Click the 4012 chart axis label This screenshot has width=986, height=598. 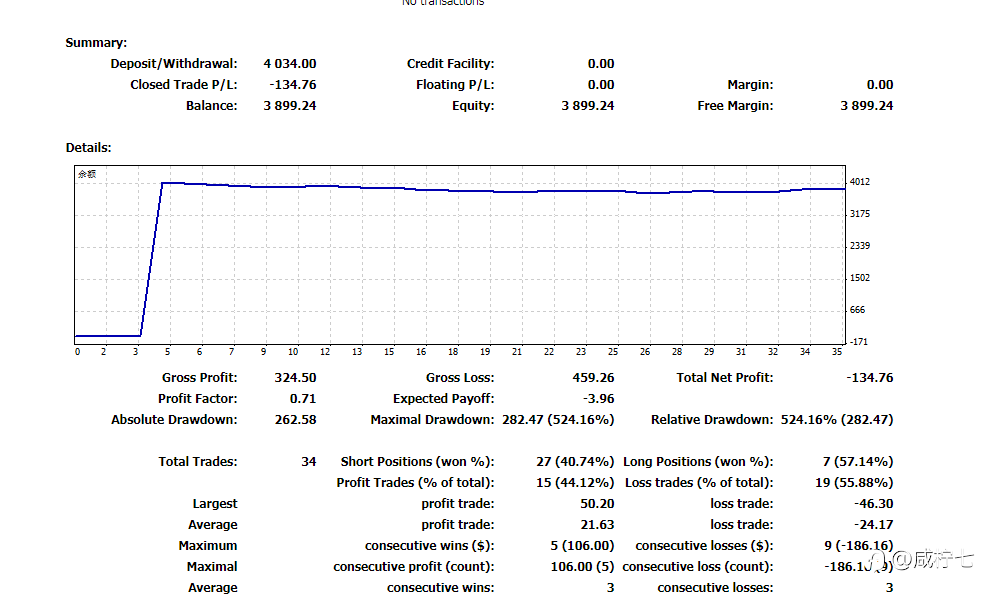[860, 182]
